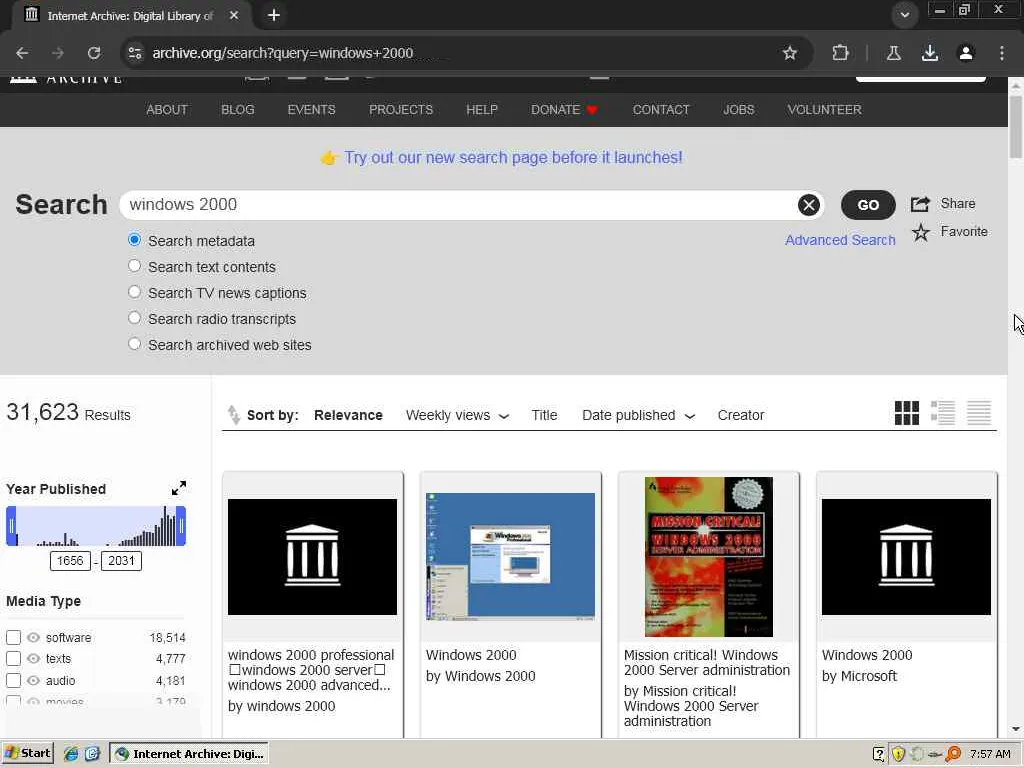The width and height of the screenshot is (1024, 768).
Task: Sort results by Title
Action: (544, 415)
